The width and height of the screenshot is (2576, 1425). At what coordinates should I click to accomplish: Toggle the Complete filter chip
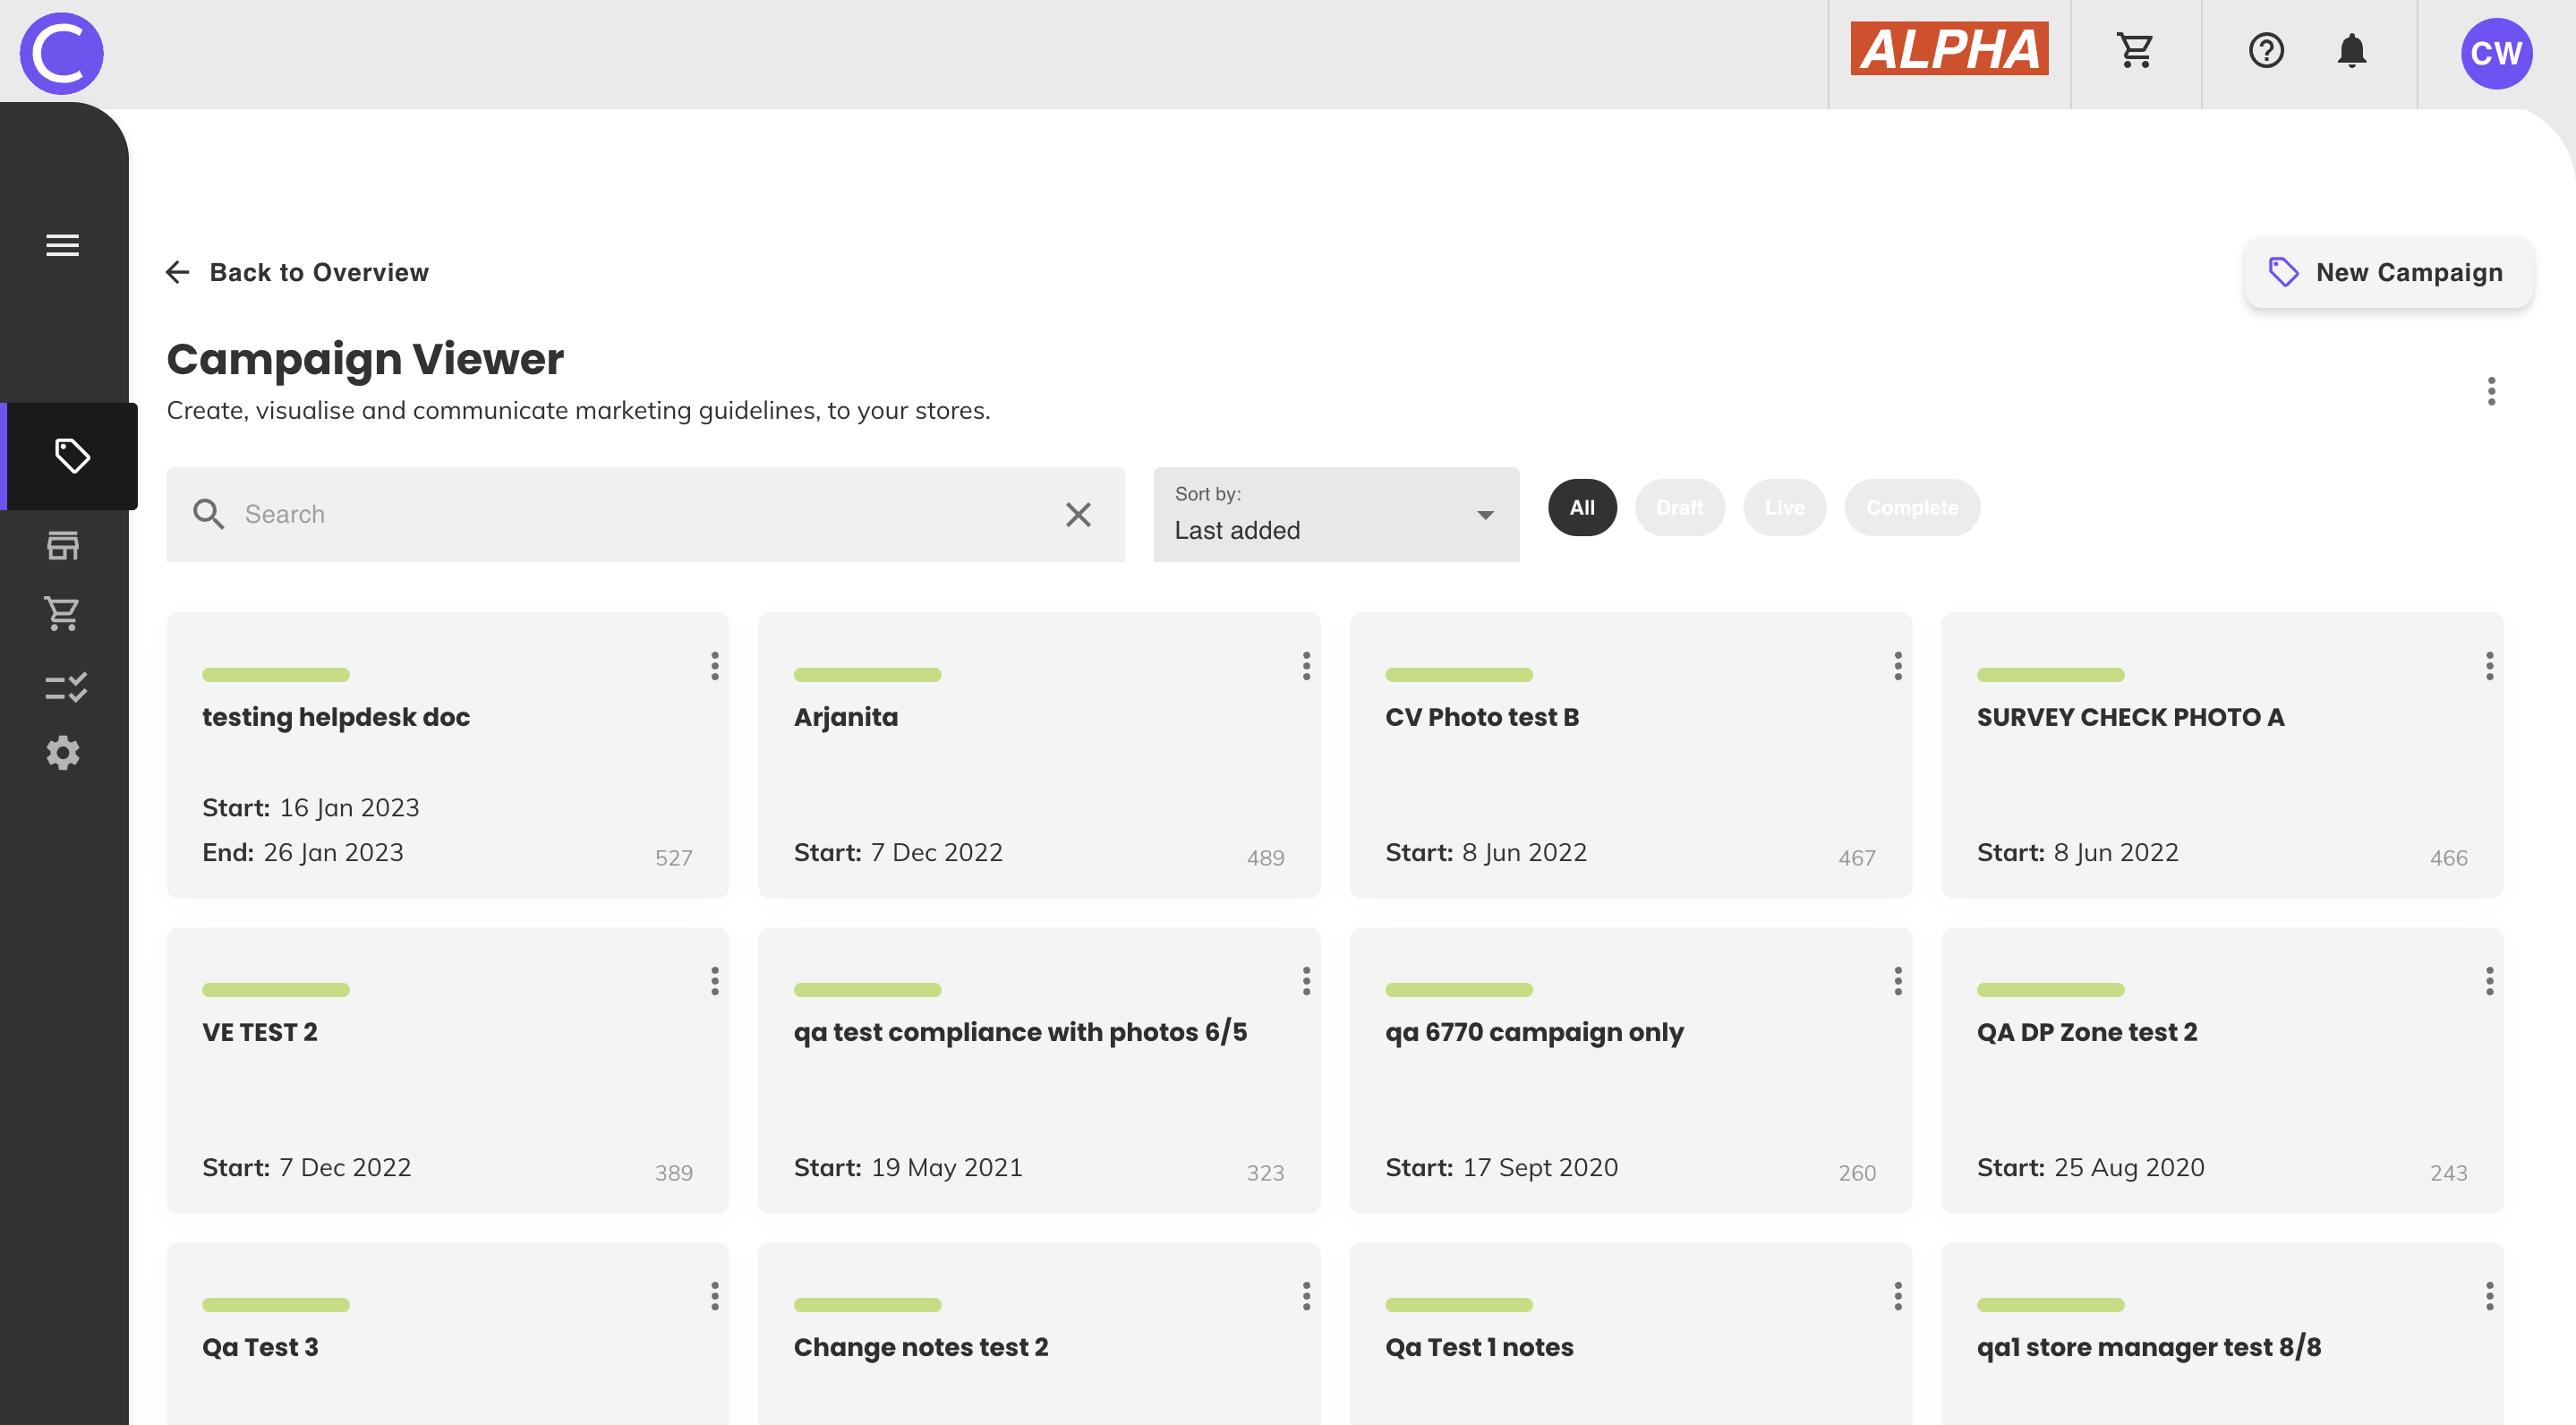[x=1911, y=508]
